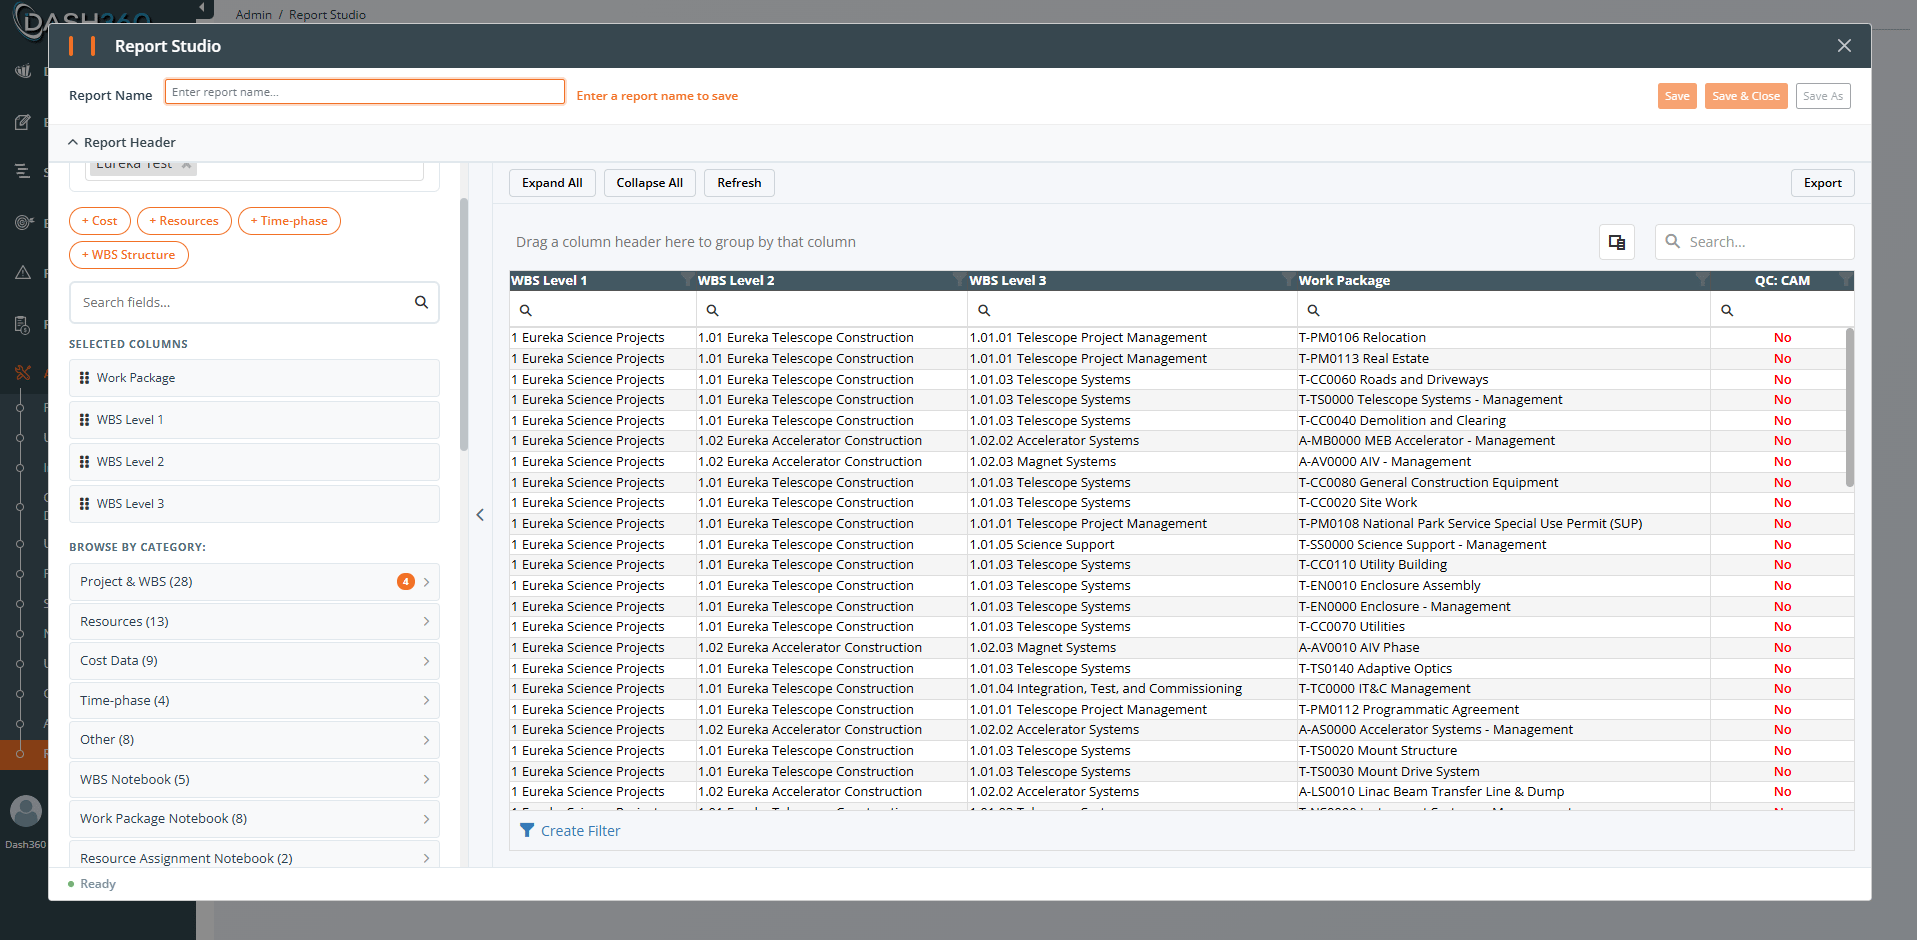The width and height of the screenshot is (1917, 940).
Task: Expand WBS Notebook (5) category
Action: [254, 779]
